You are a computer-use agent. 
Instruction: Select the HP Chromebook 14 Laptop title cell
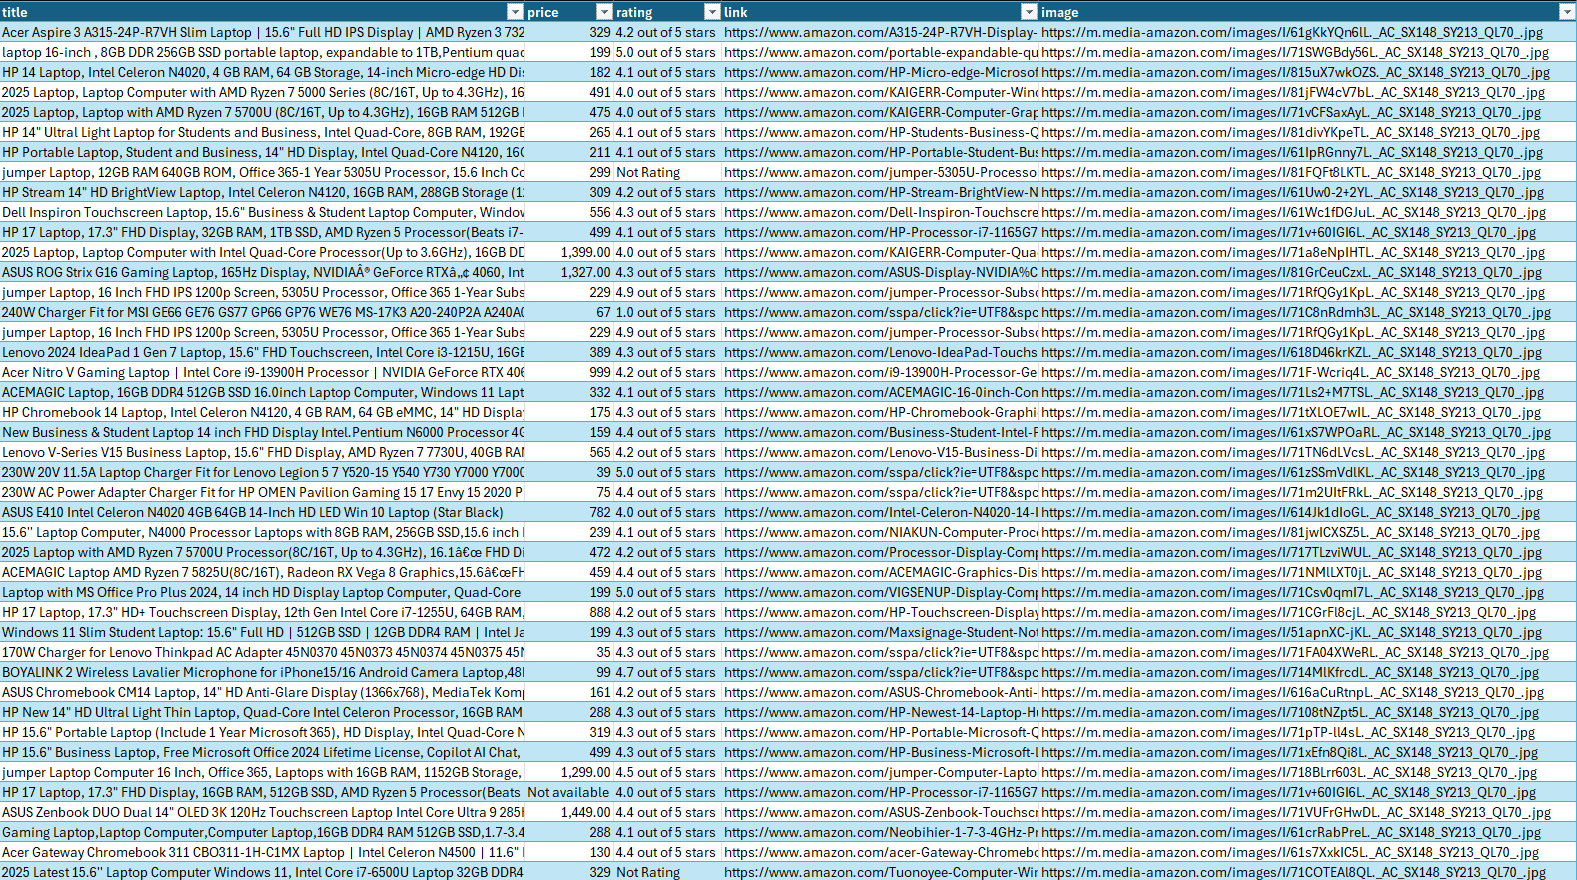262,412
